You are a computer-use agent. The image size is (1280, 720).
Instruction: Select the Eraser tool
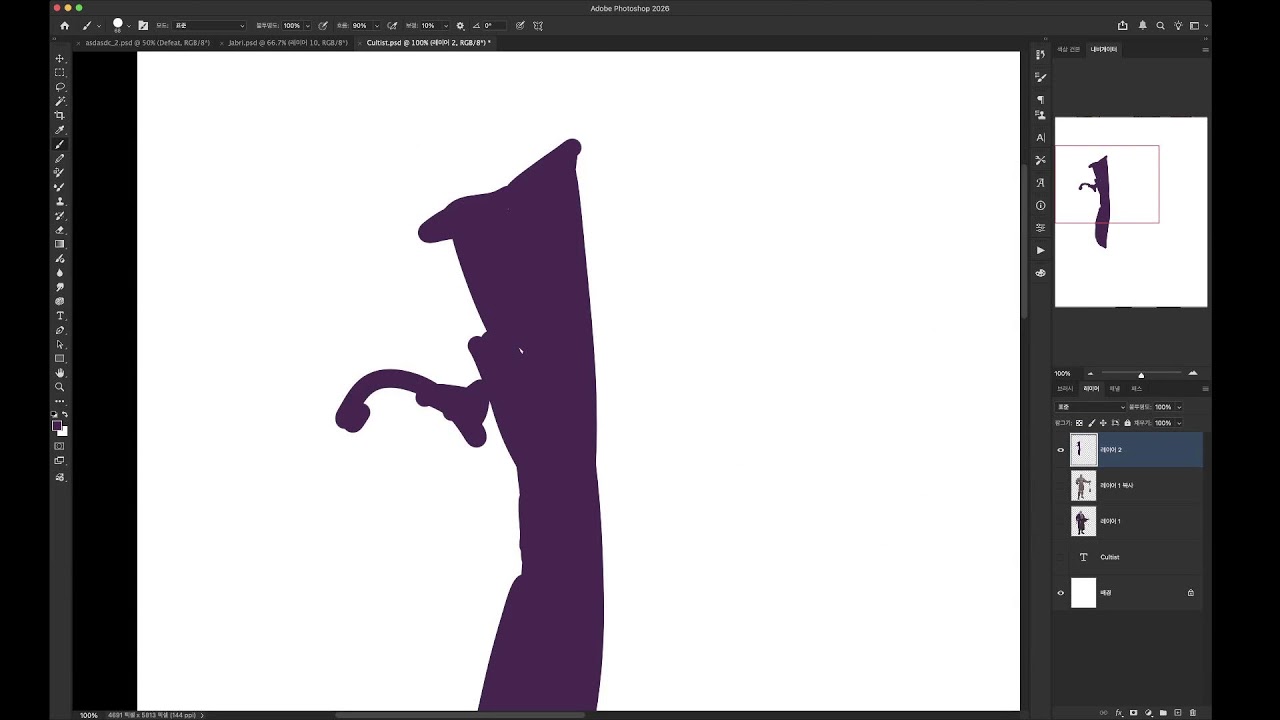coord(59,230)
